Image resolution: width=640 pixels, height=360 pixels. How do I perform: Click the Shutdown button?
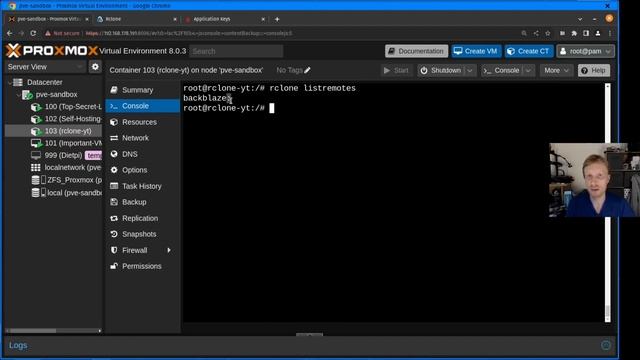point(441,70)
